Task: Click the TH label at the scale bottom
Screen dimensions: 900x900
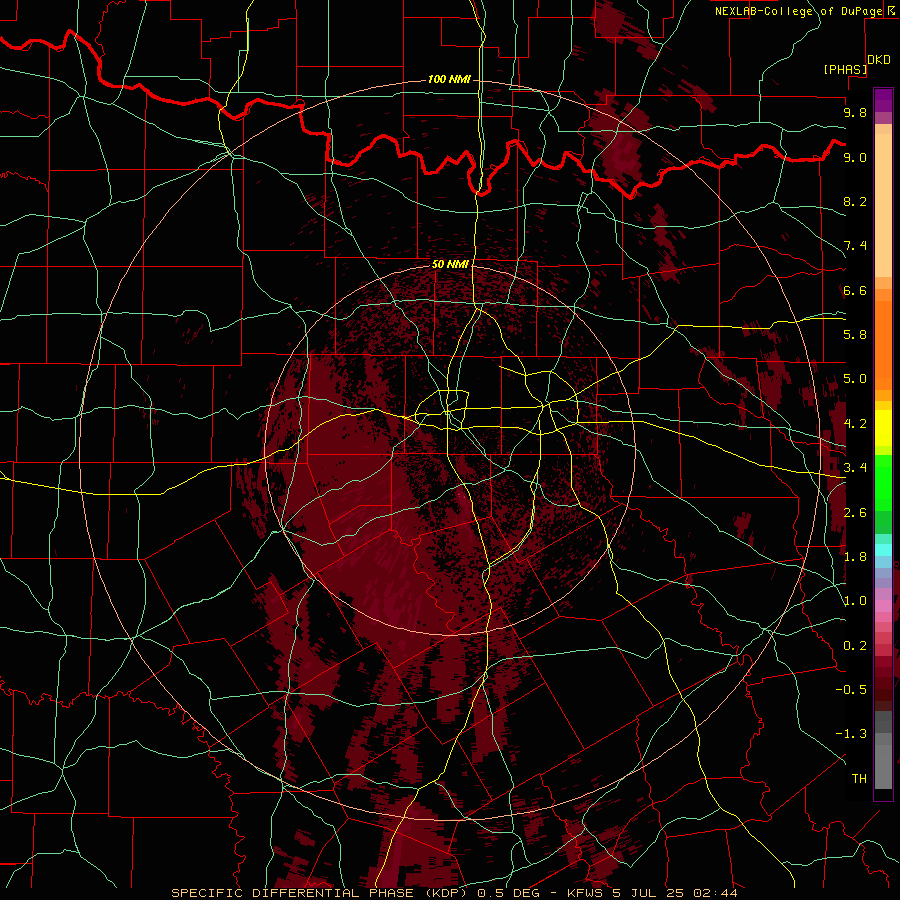Action: click(x=859, y=779)
